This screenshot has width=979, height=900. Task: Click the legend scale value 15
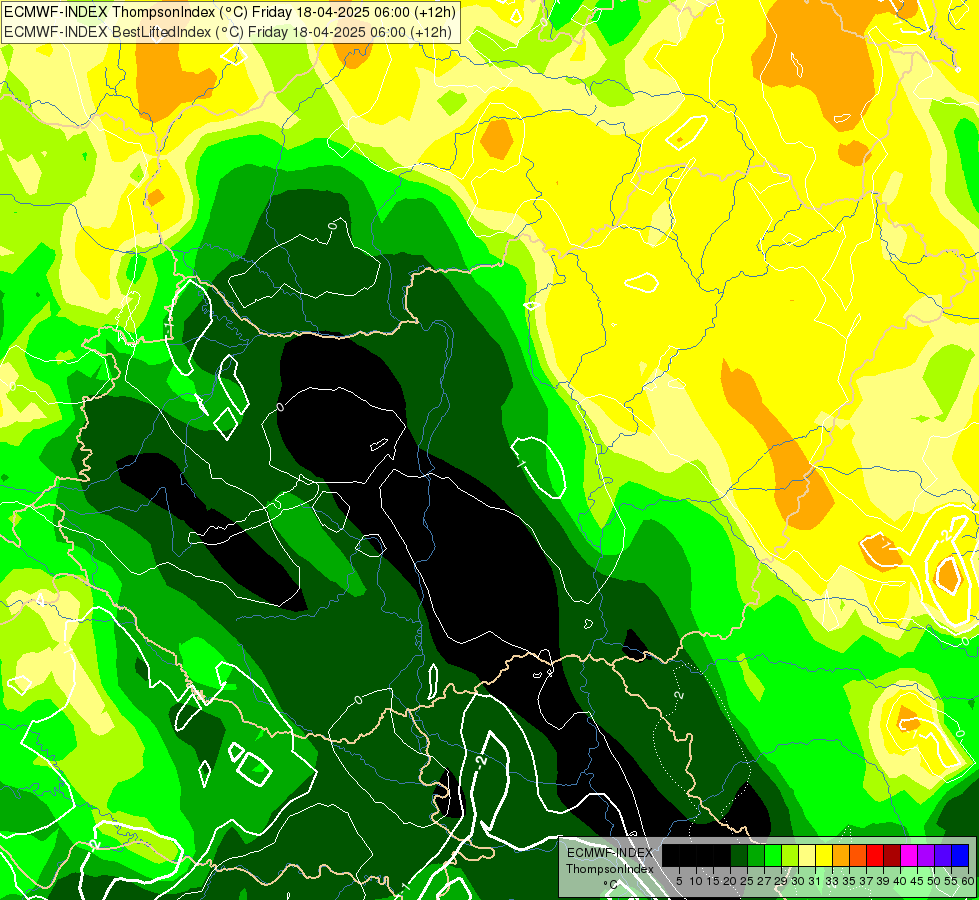[x=713, y=881]
